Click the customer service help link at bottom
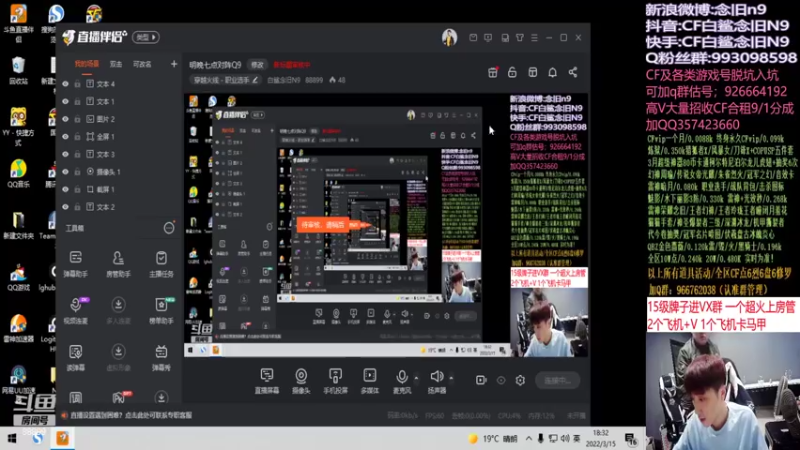The height and width of the screenshot is (450, 800). point(131,415)
